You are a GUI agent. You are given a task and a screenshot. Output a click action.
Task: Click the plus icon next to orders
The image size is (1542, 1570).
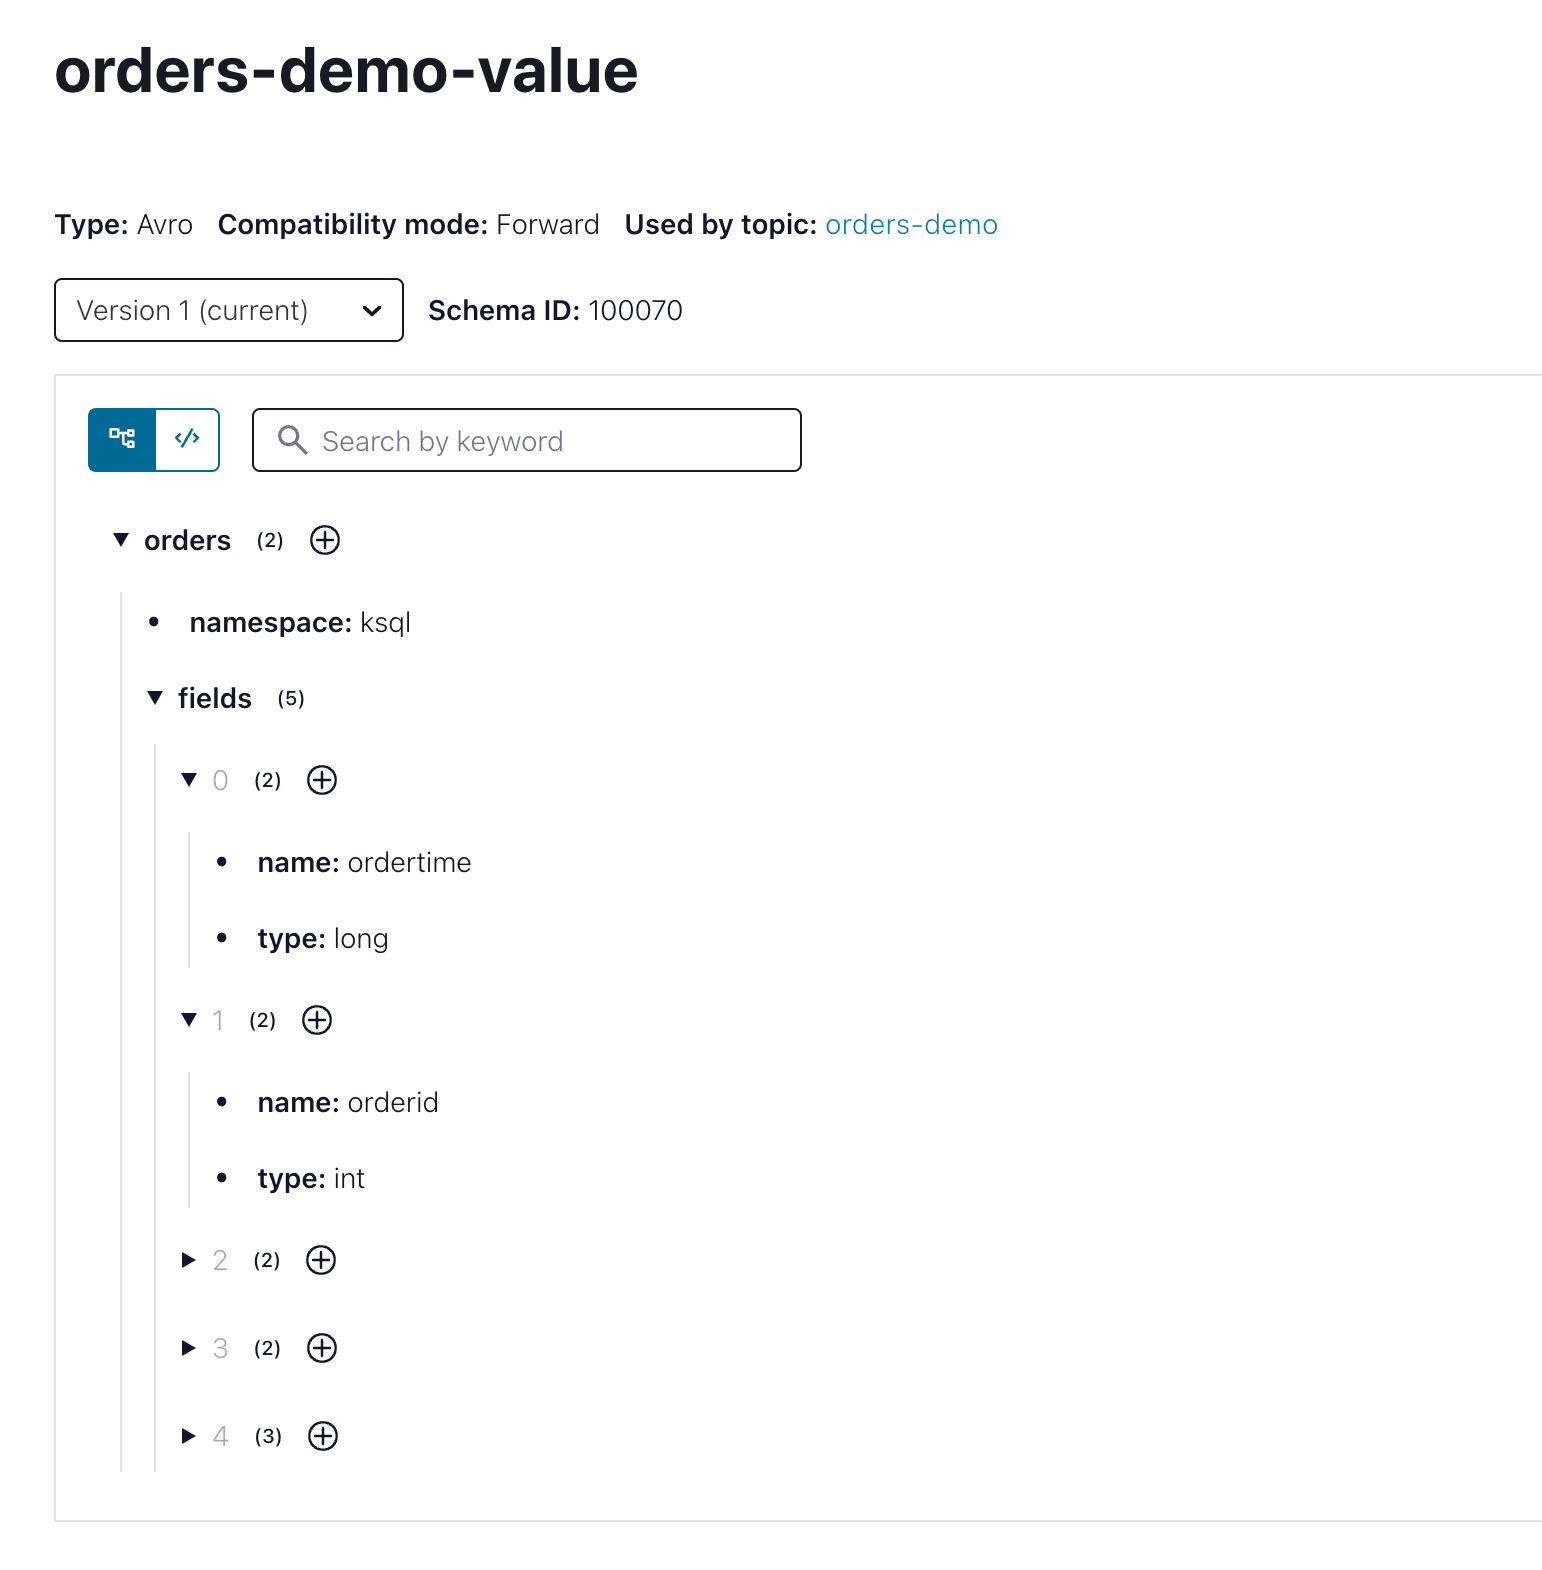pos(323,540)
